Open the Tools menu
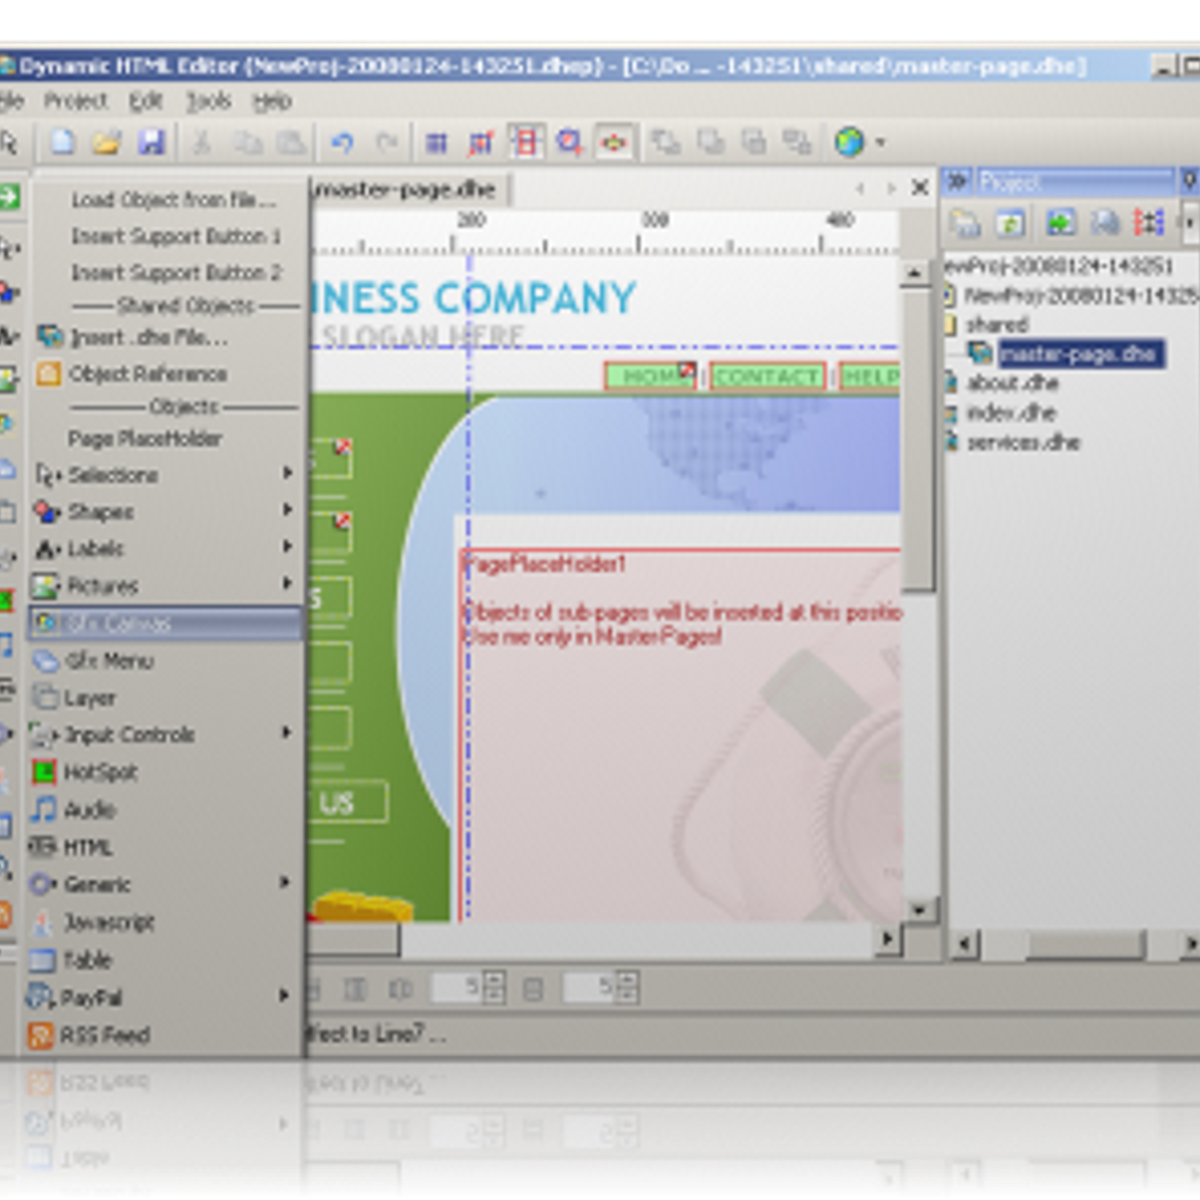This screenshot has width=1200, height=1200. point(208,101)
